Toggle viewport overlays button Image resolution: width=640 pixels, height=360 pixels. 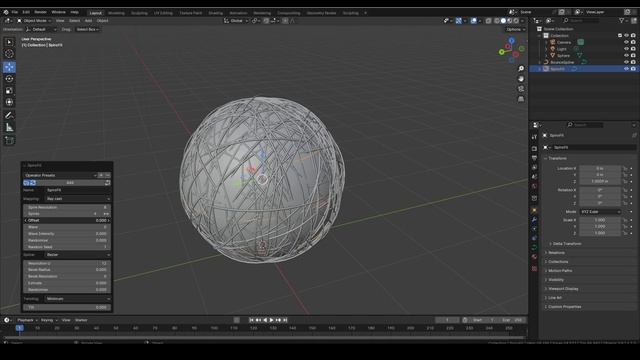[473, 21]
